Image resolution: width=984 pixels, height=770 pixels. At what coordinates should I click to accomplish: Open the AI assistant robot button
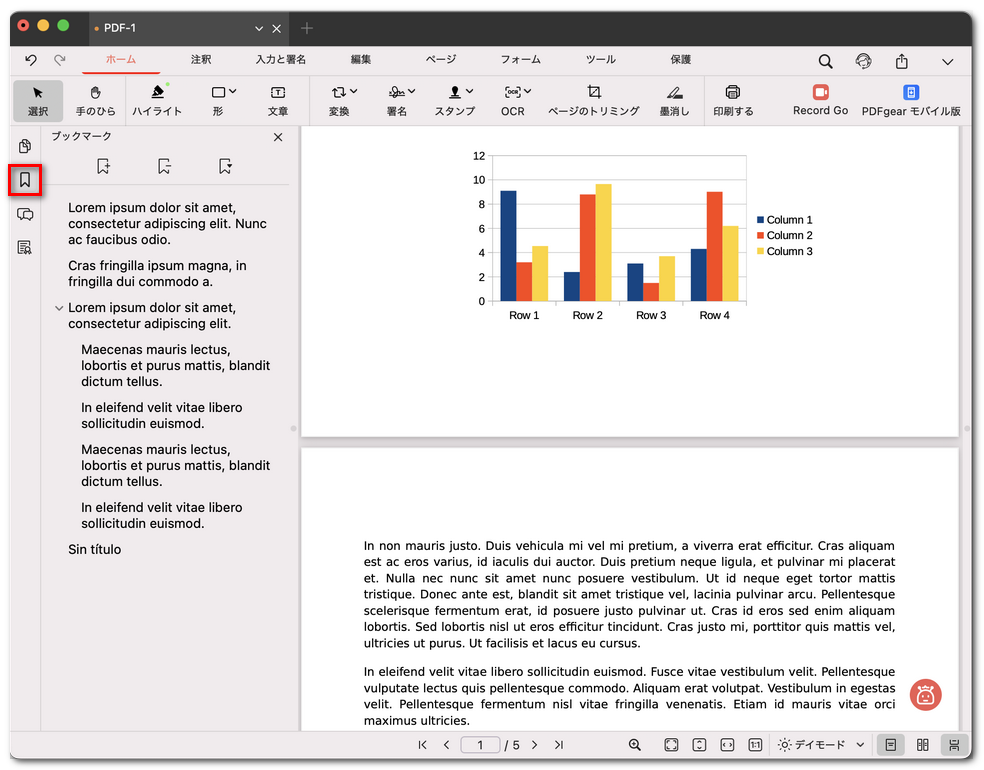926,695
